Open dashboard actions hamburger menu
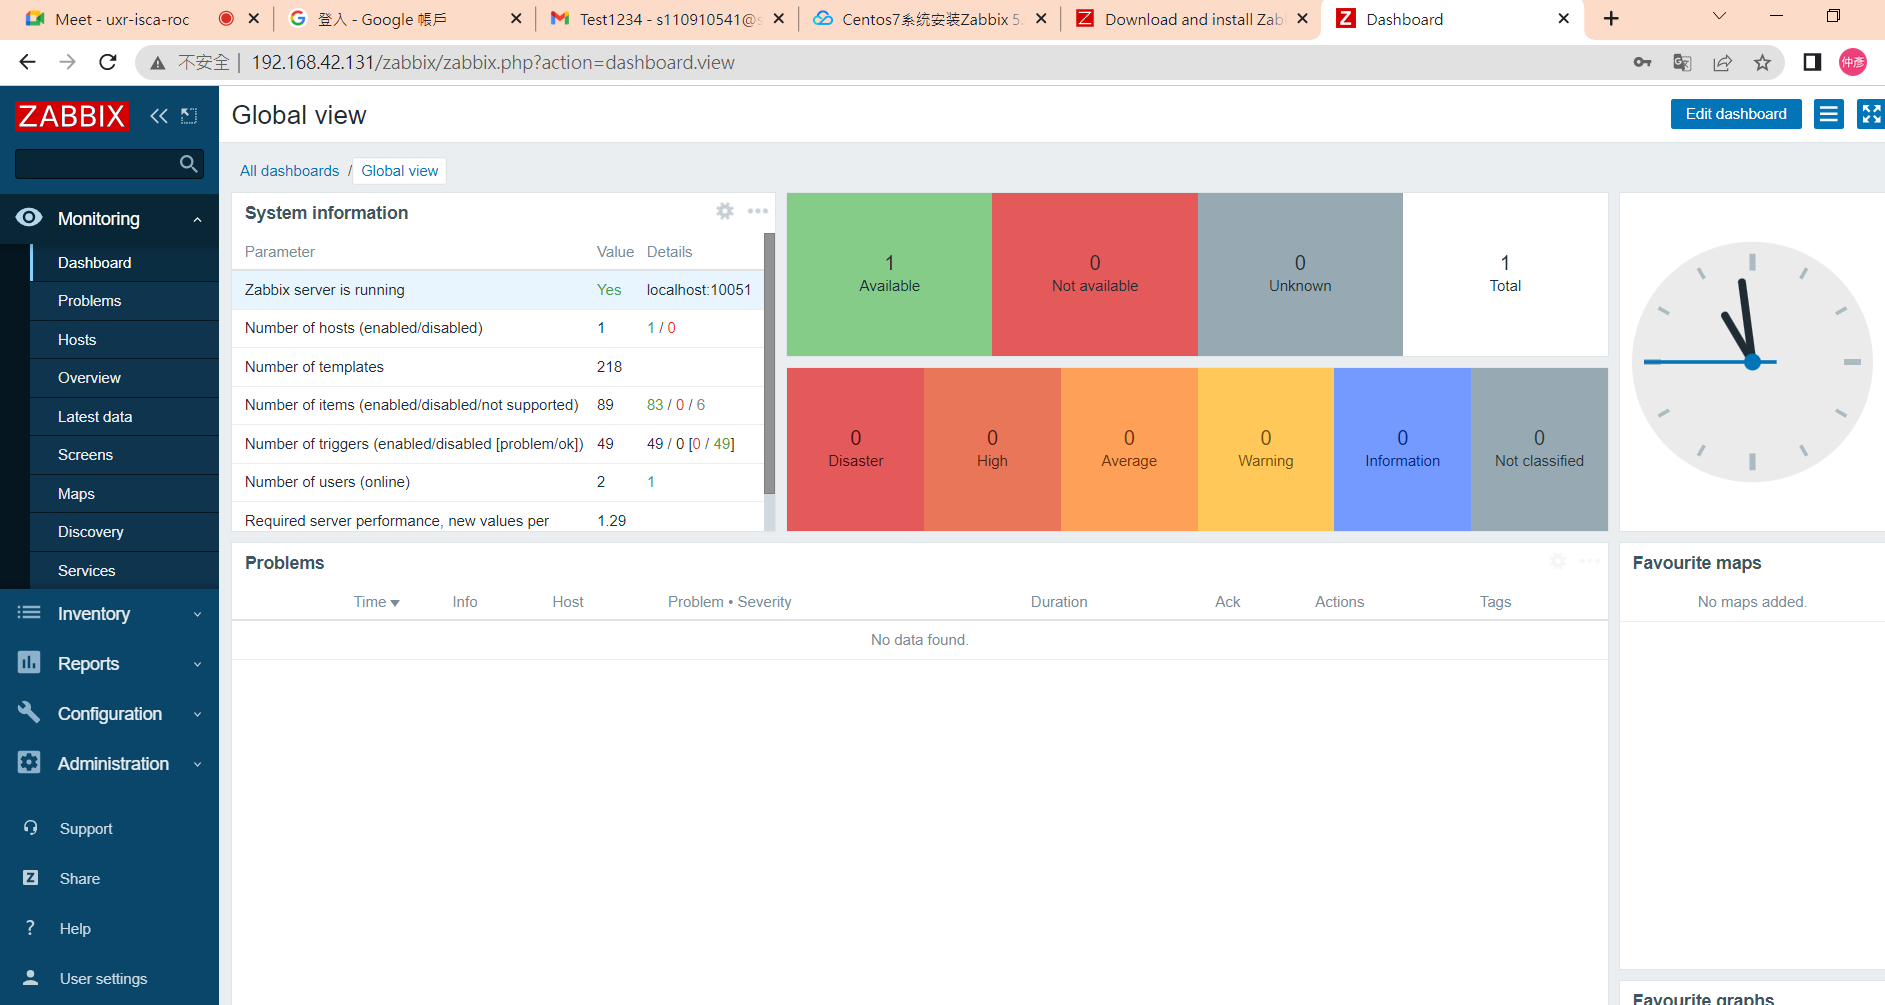 1829,114
